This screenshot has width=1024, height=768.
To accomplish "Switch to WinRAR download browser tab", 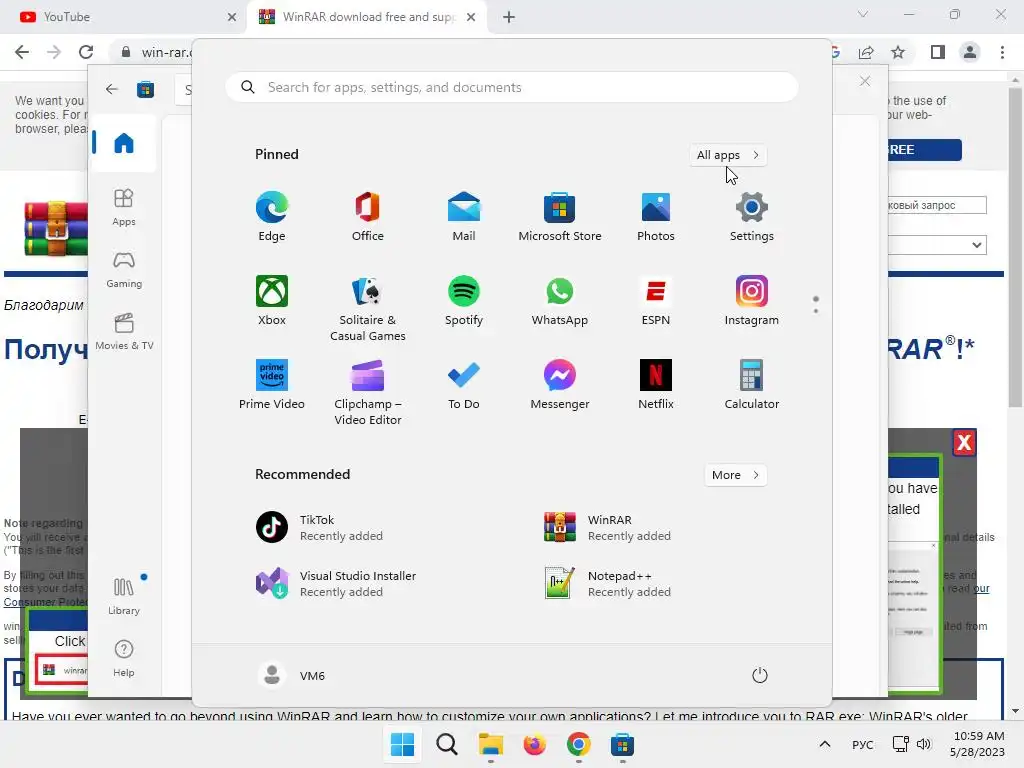I will (366, 17).
